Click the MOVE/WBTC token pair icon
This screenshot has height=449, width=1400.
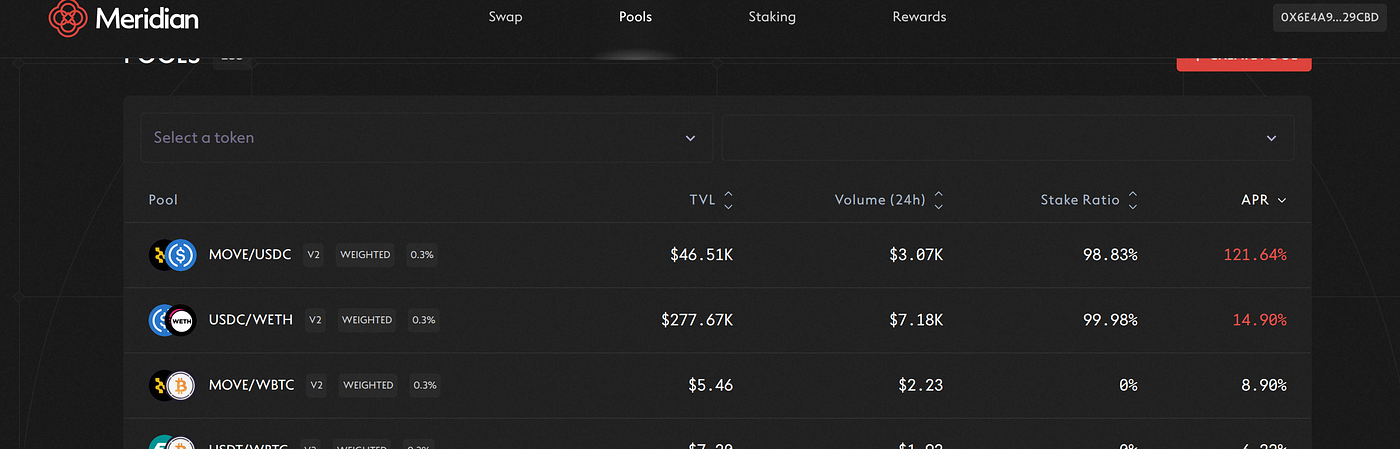point(172,385)
